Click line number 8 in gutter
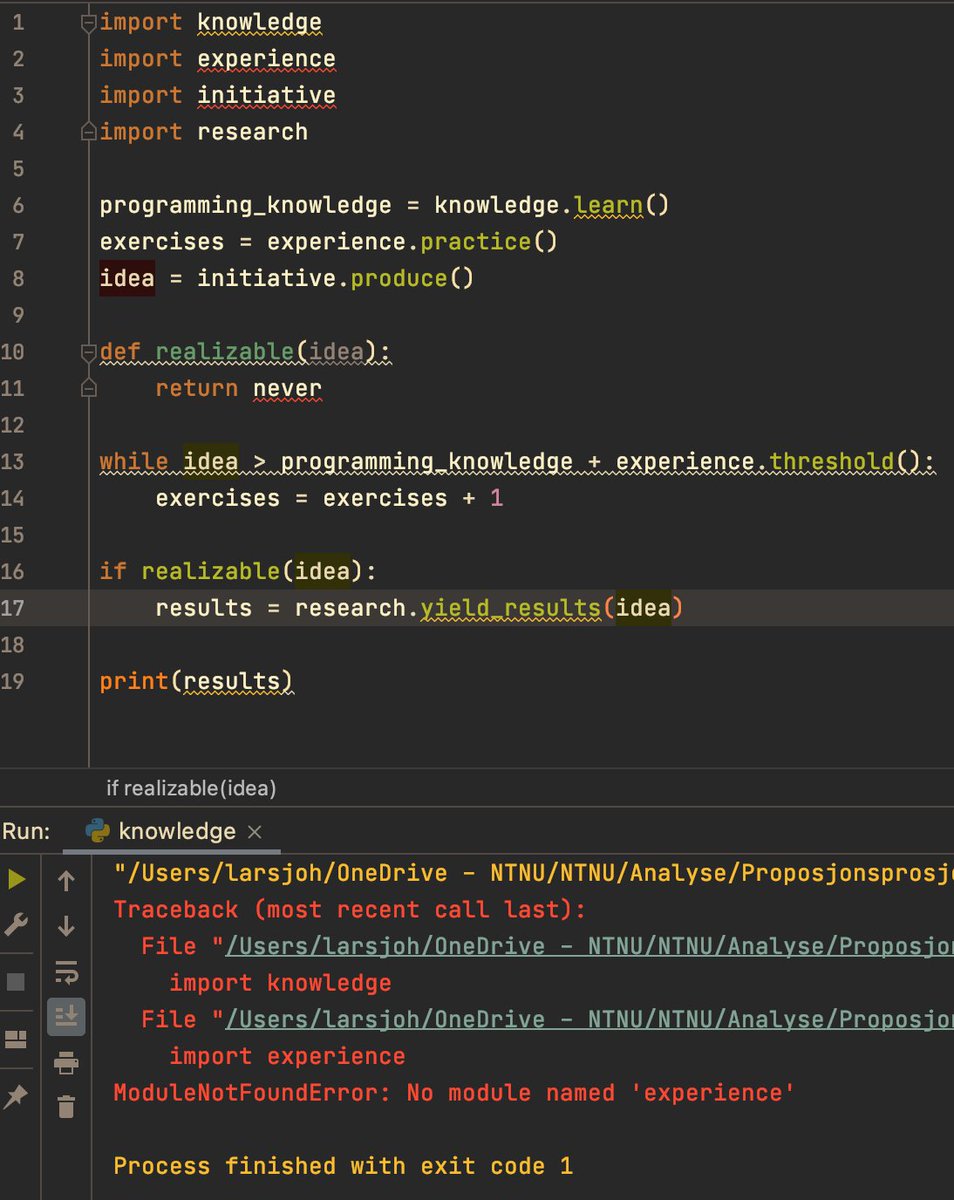This screenshot has width=954, height=1200. pos(19,278)
